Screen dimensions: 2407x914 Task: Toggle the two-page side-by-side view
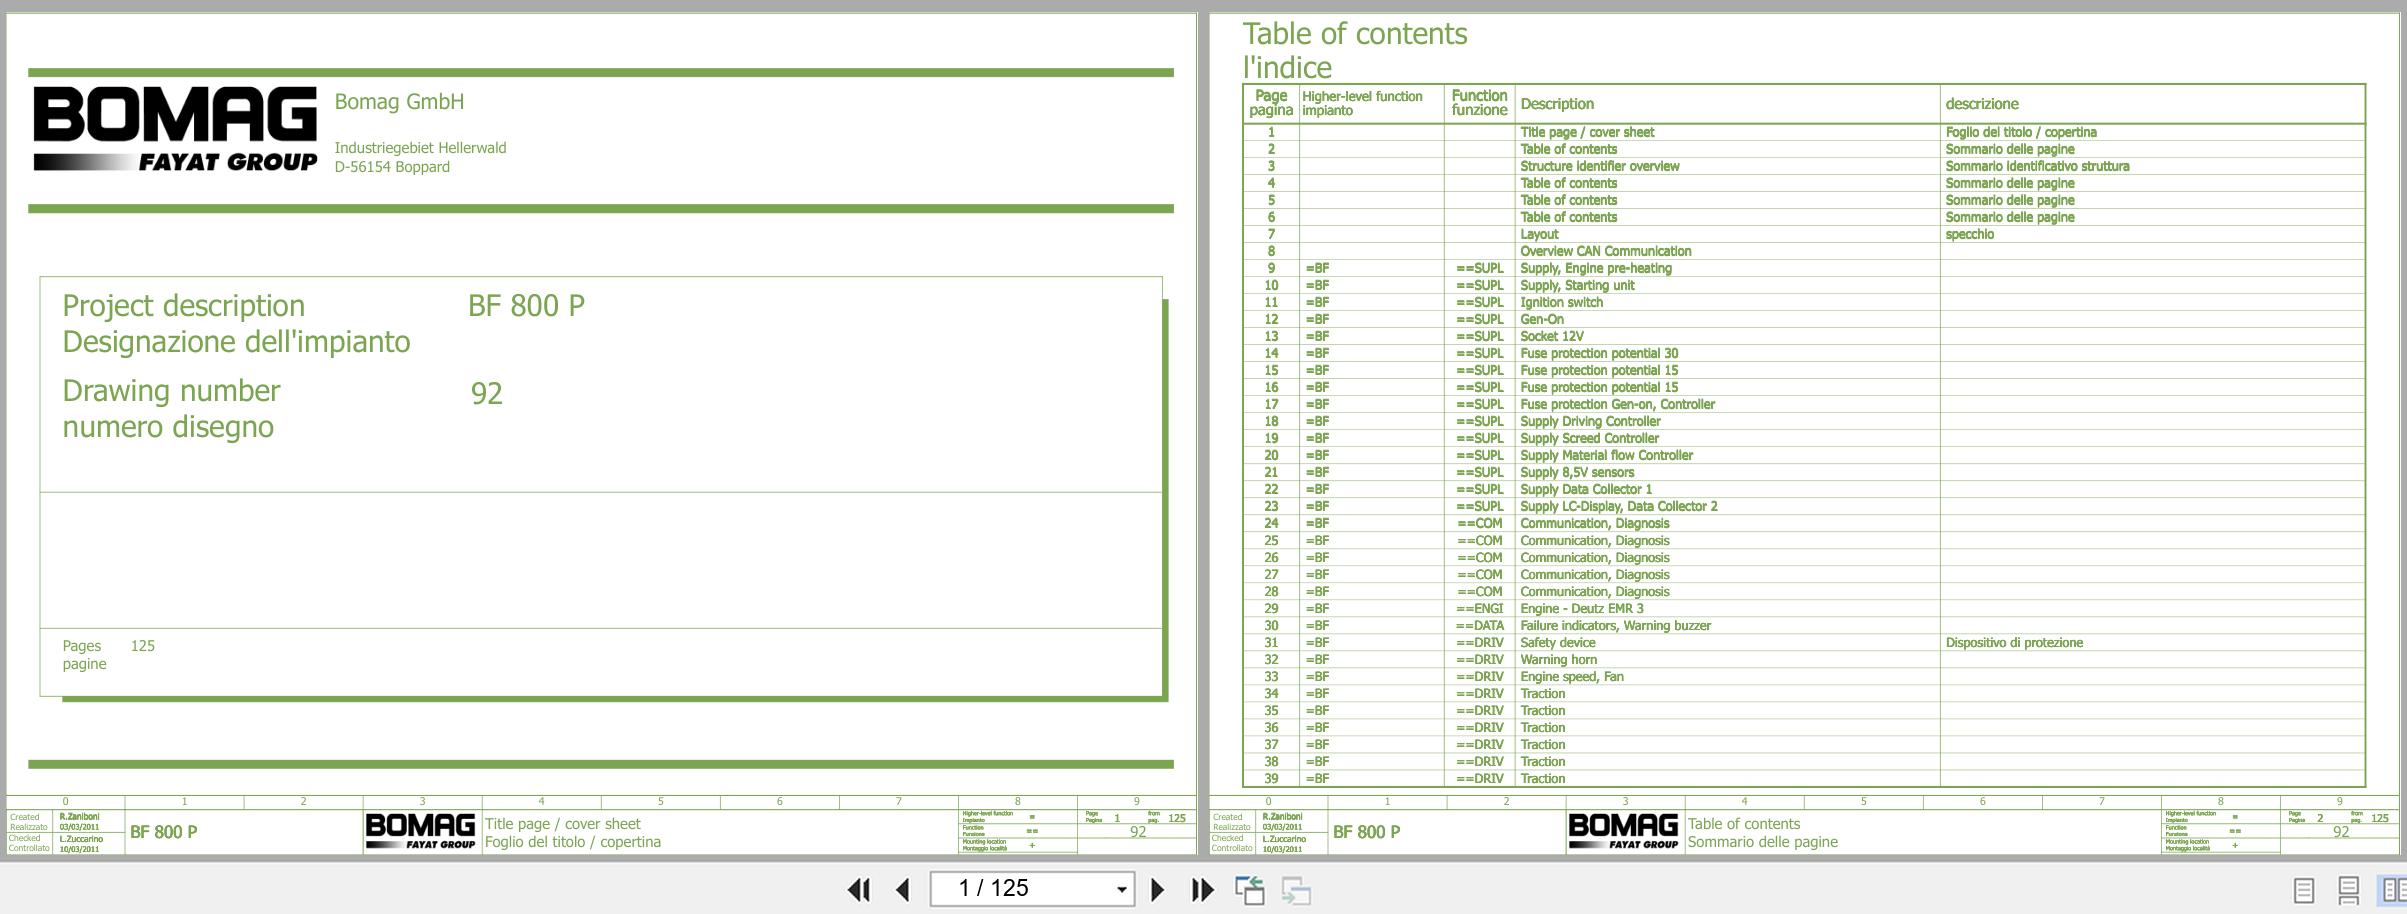coord(2393,889)
